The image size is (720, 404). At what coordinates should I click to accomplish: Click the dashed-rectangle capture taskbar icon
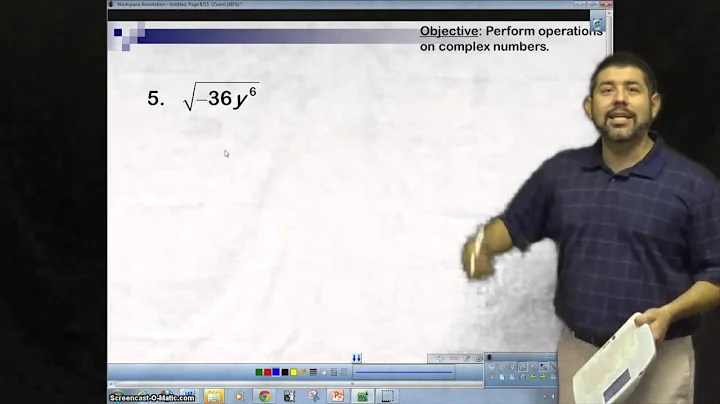click(x=388, y=396)
